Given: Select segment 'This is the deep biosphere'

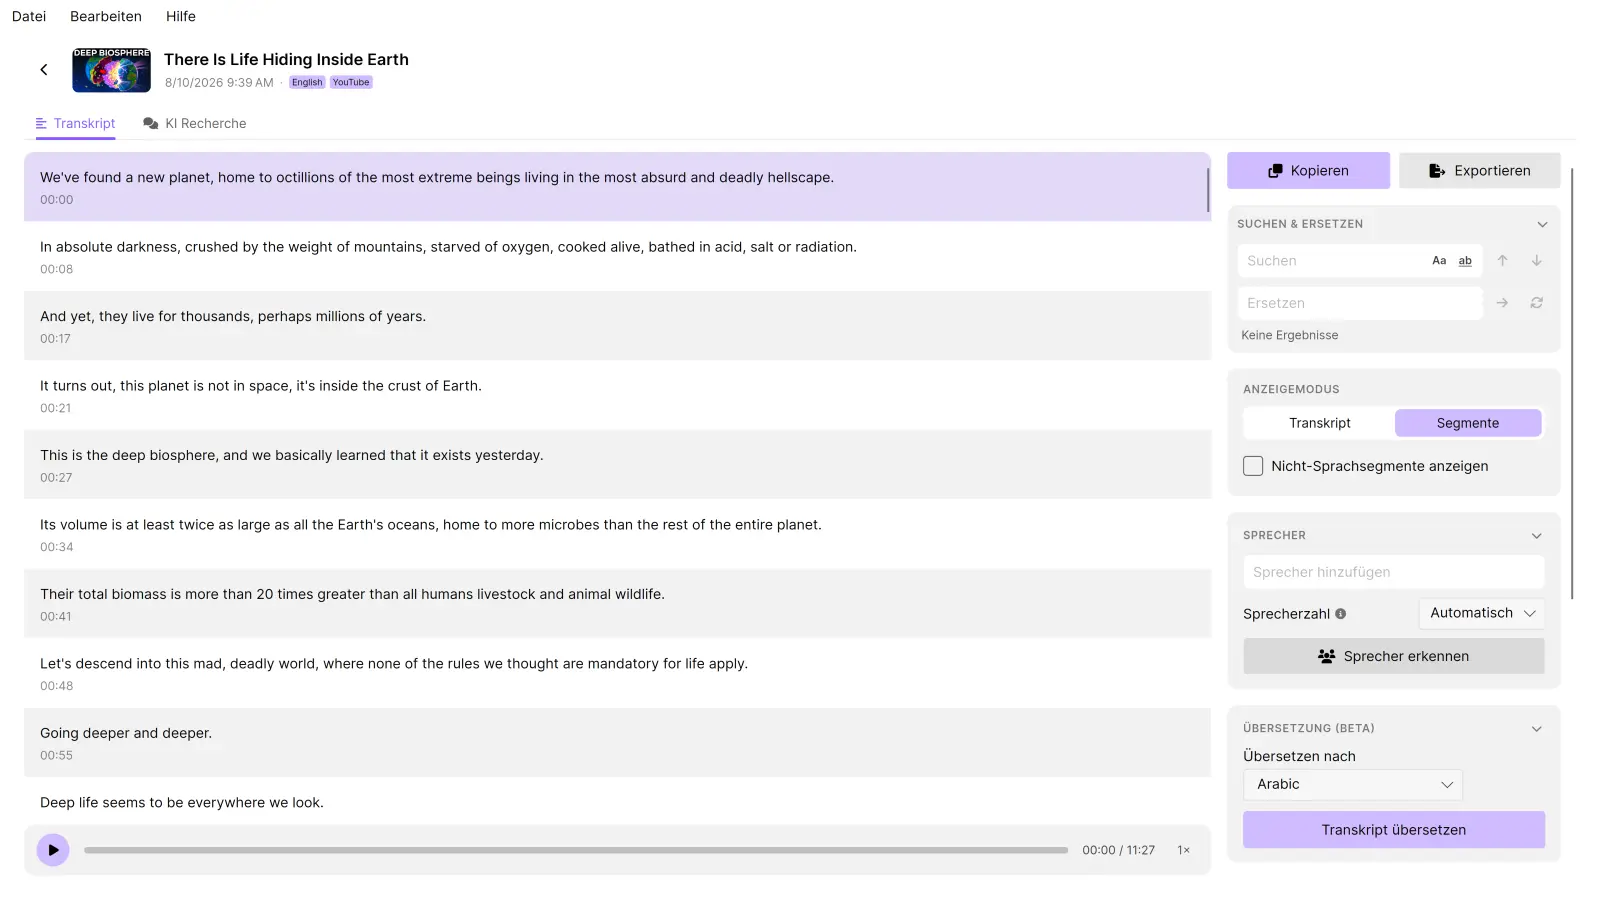Looking at the screenshot, I should tap(617, 465).
